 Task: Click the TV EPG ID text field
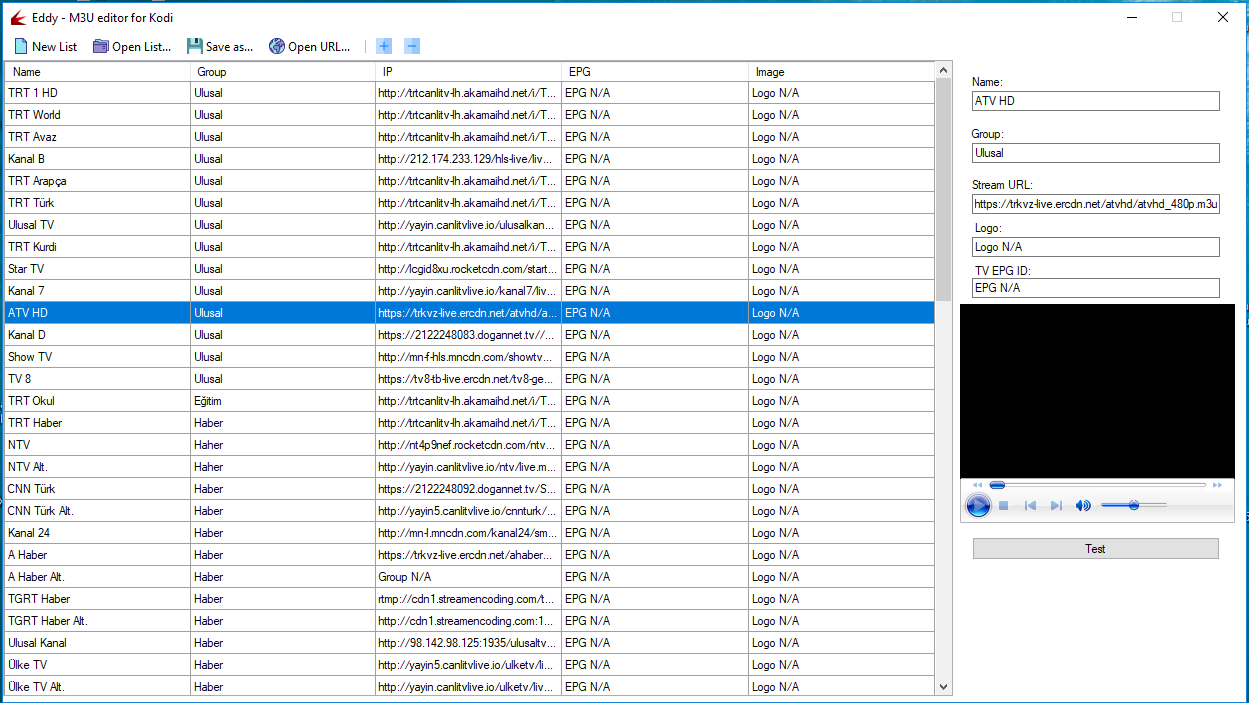click(1095, 288)
